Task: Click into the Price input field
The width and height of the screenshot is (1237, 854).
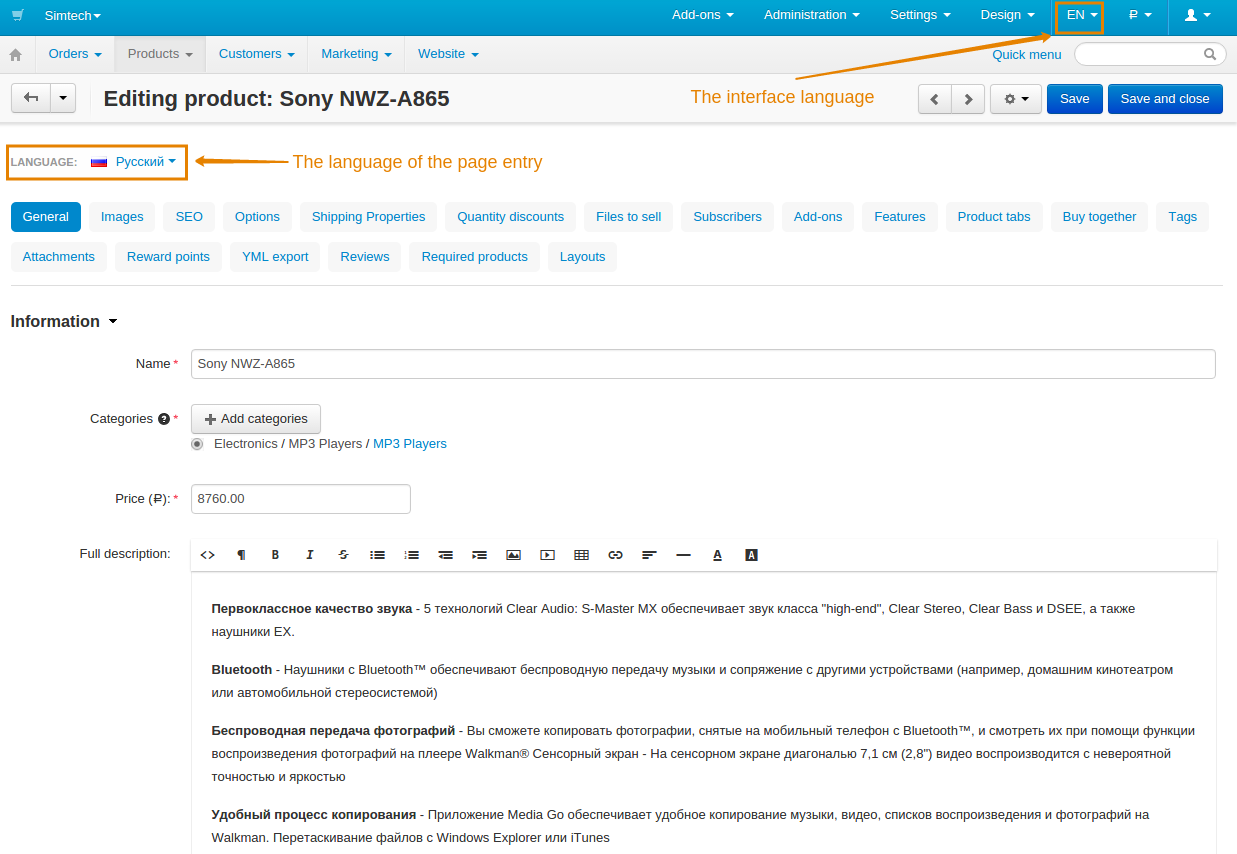Action: 301,499
